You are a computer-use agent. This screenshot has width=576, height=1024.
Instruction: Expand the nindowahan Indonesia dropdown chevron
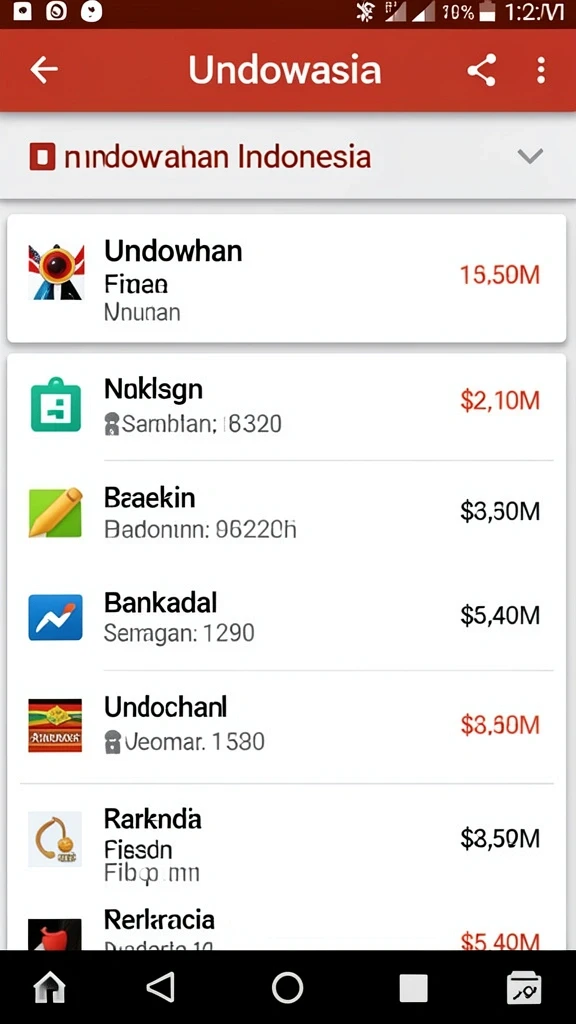point(530,156)
